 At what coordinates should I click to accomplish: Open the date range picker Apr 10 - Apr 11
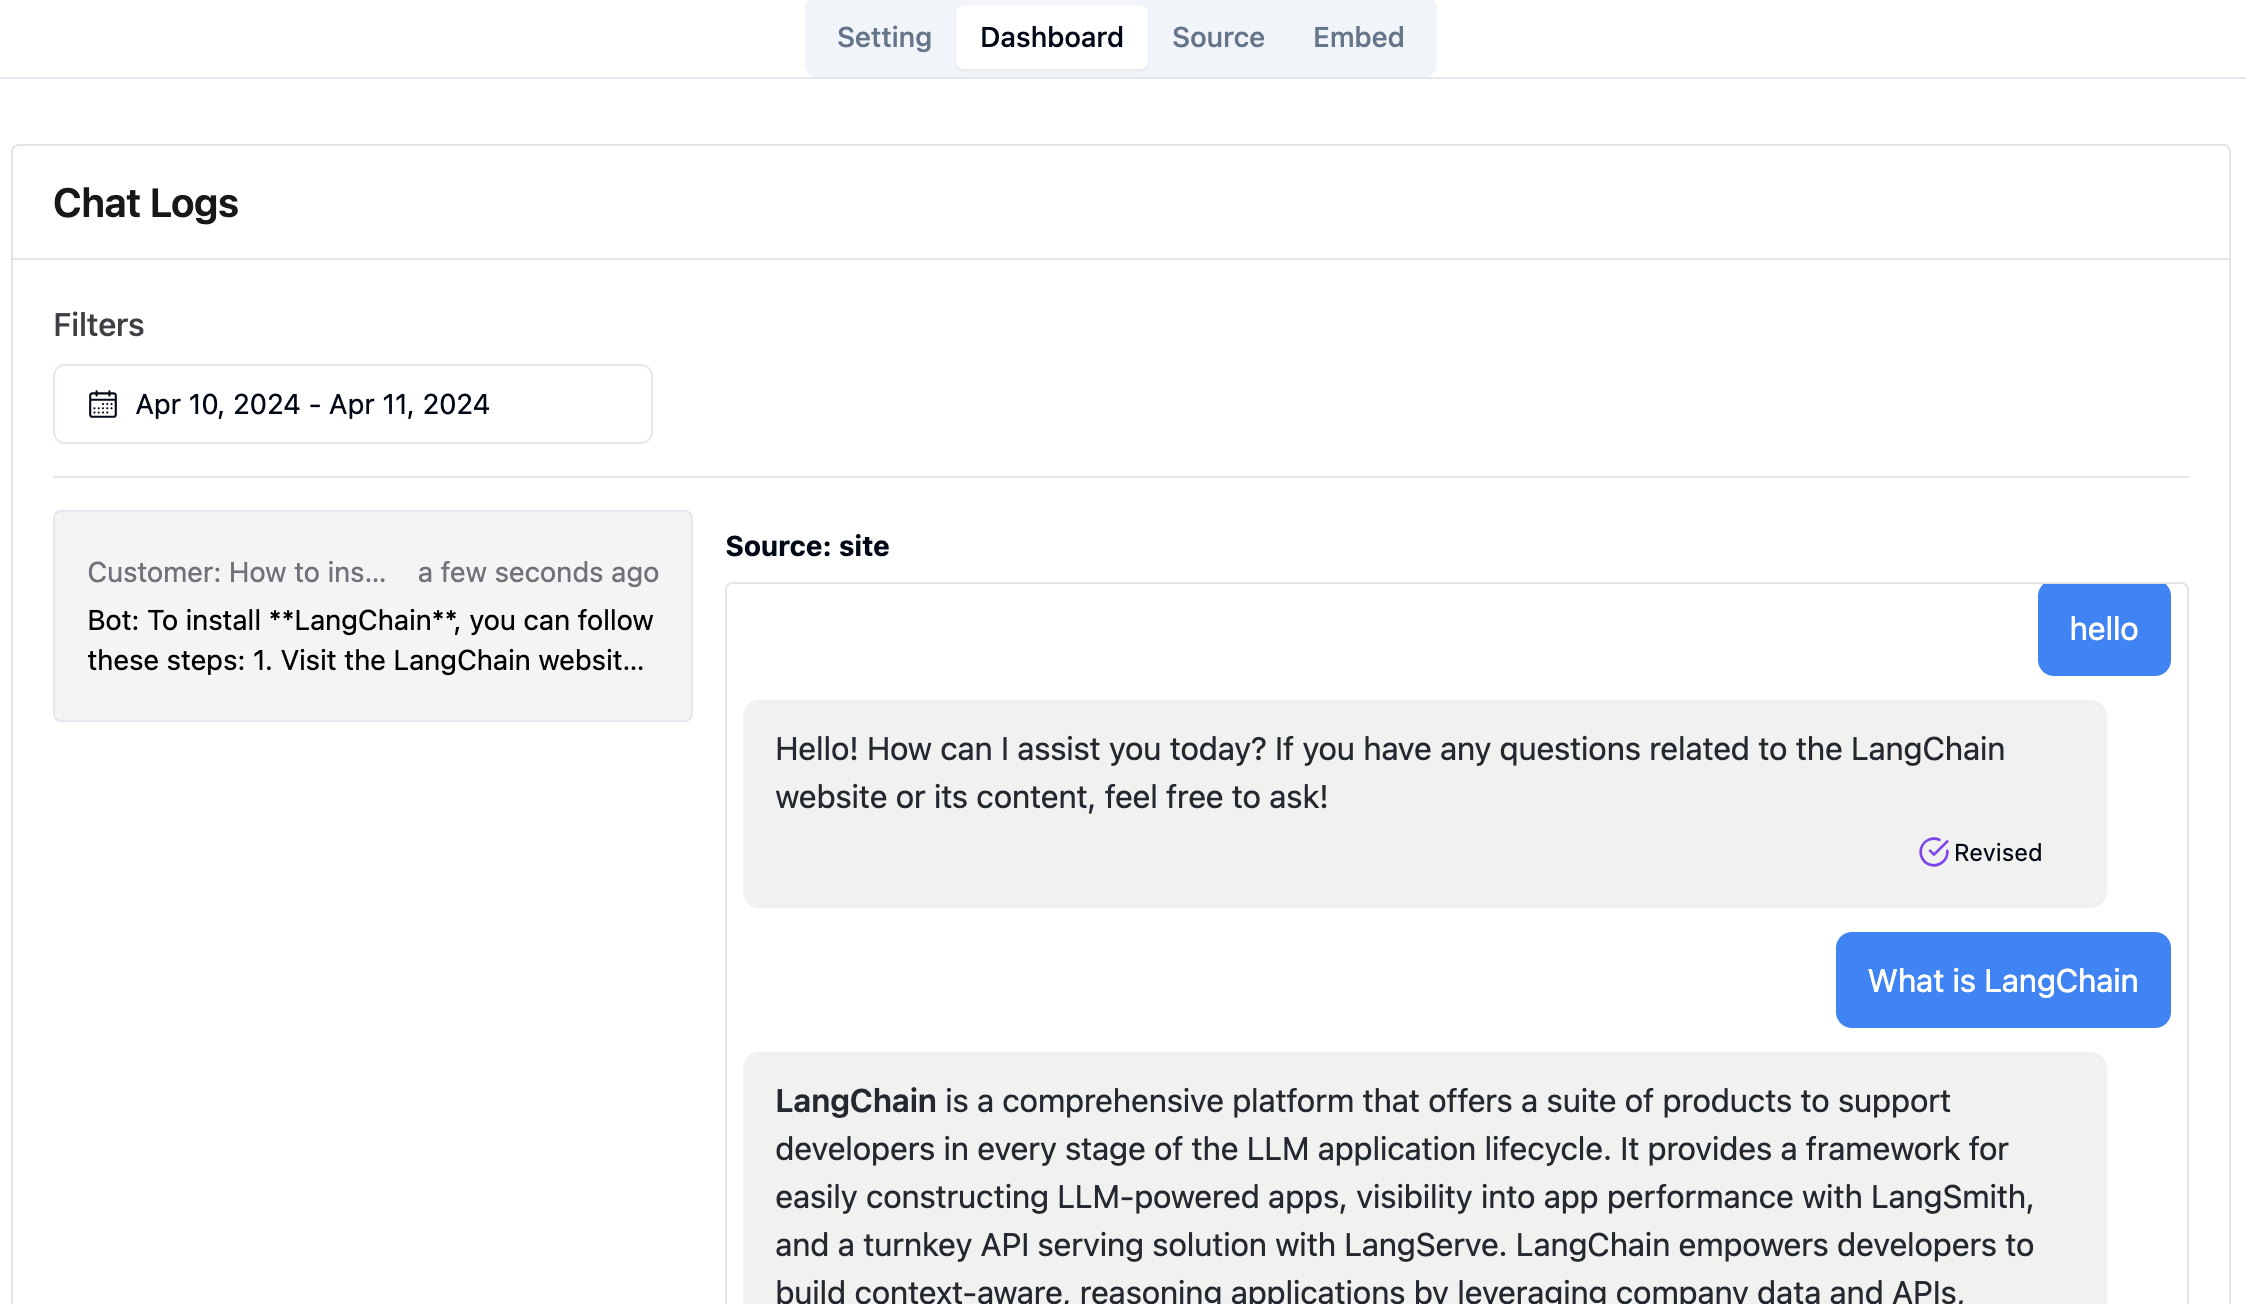[x=353, y=404]
